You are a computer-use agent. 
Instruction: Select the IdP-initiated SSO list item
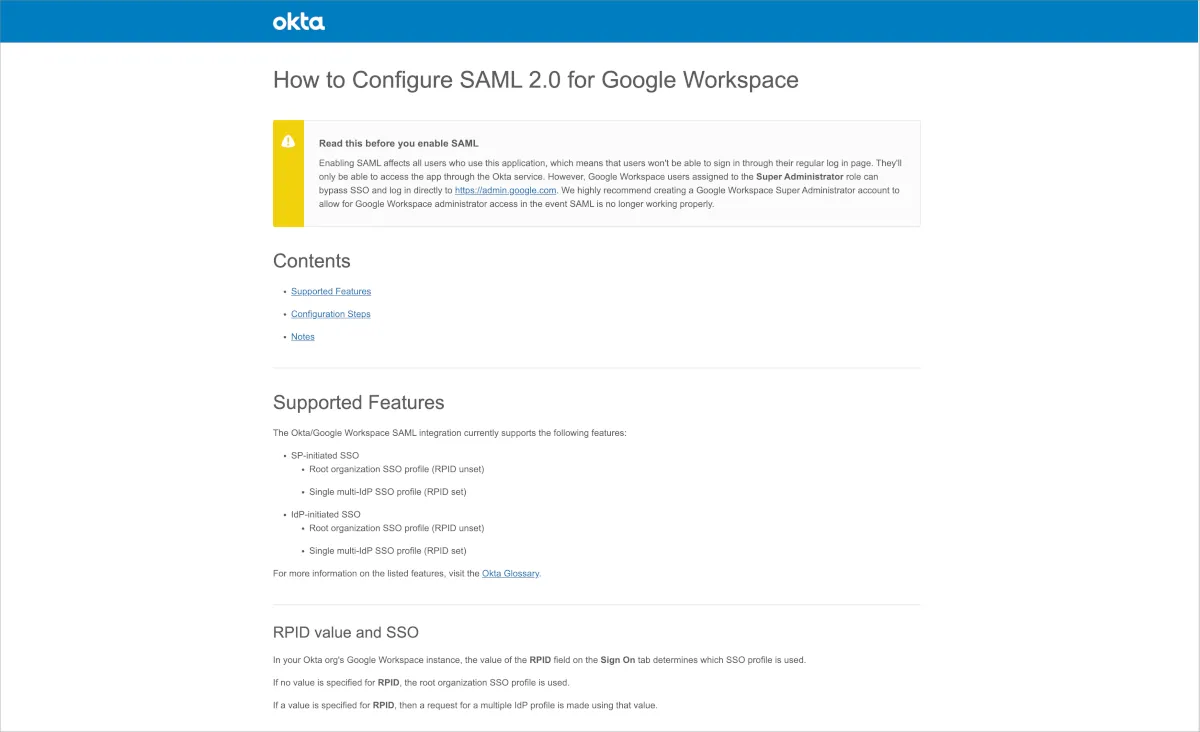coord(326,515)
